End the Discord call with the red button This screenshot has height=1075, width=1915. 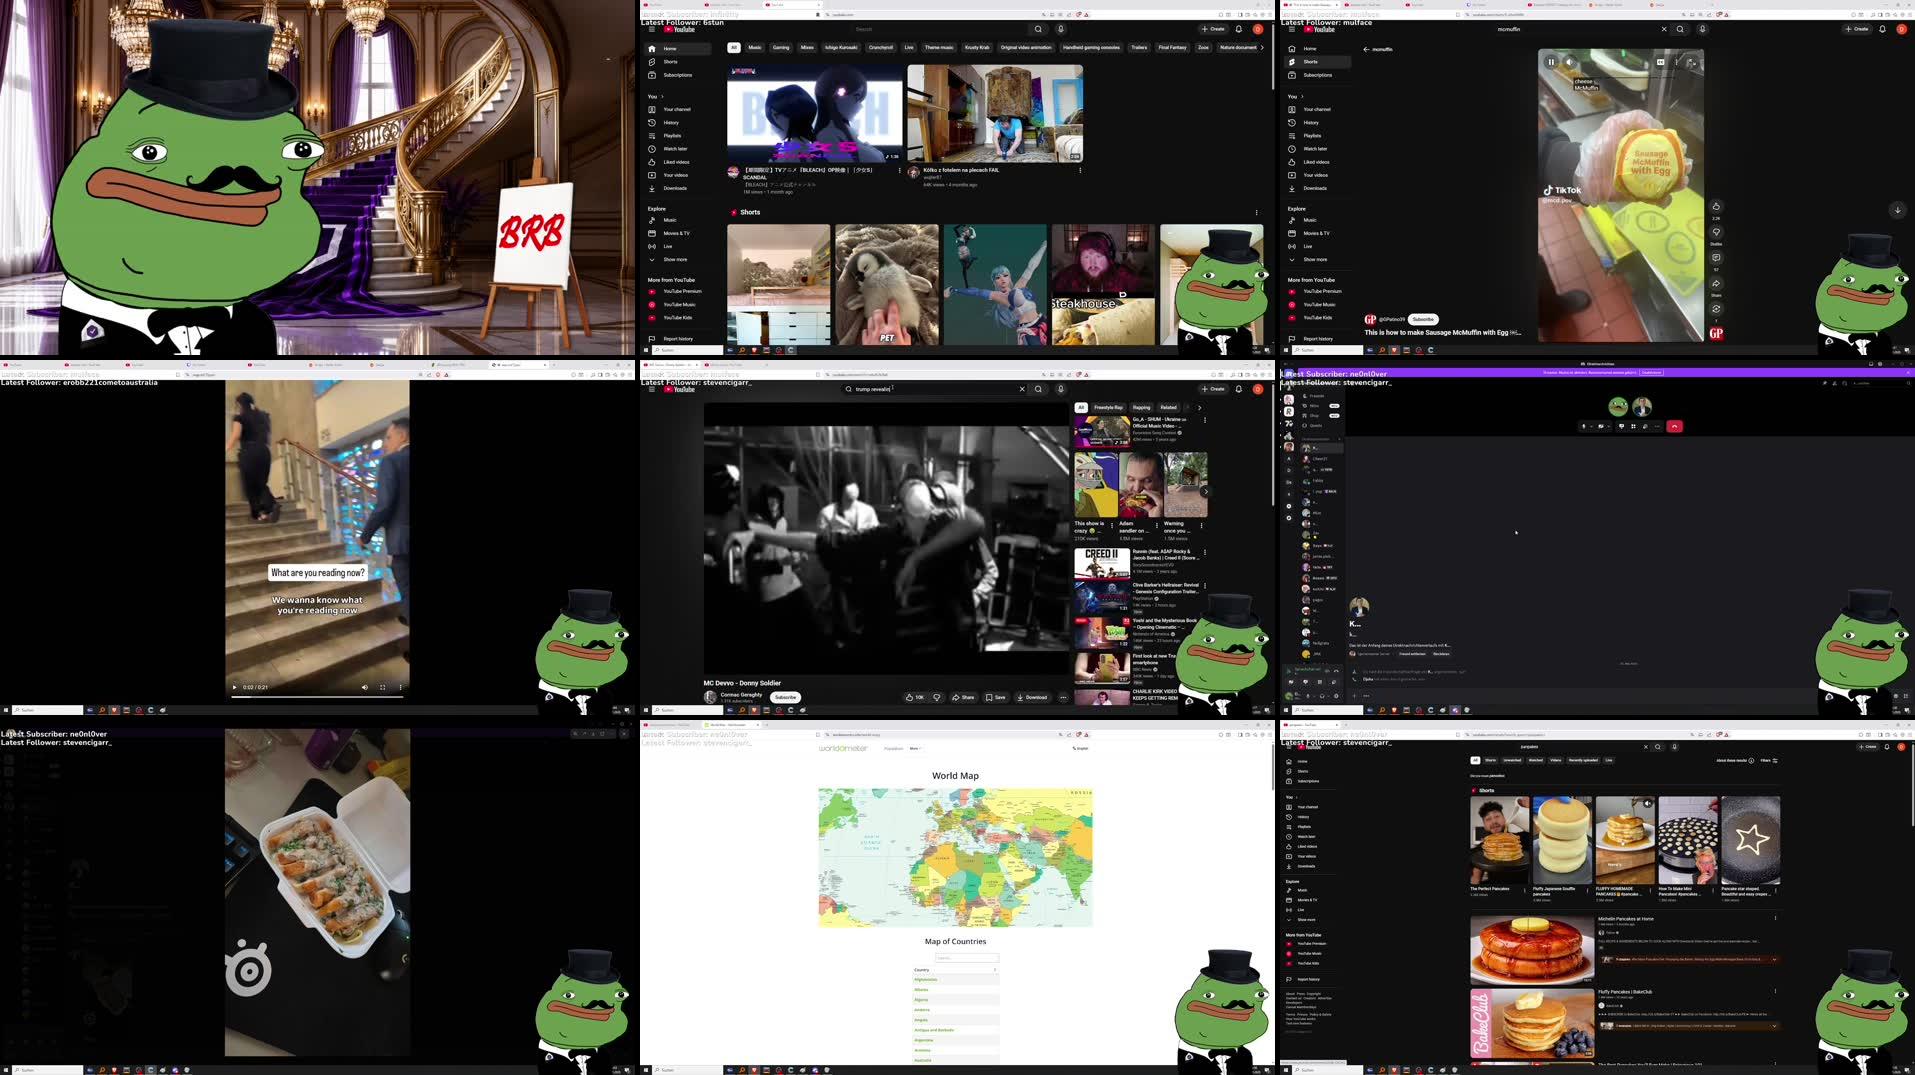point(1674,426)
